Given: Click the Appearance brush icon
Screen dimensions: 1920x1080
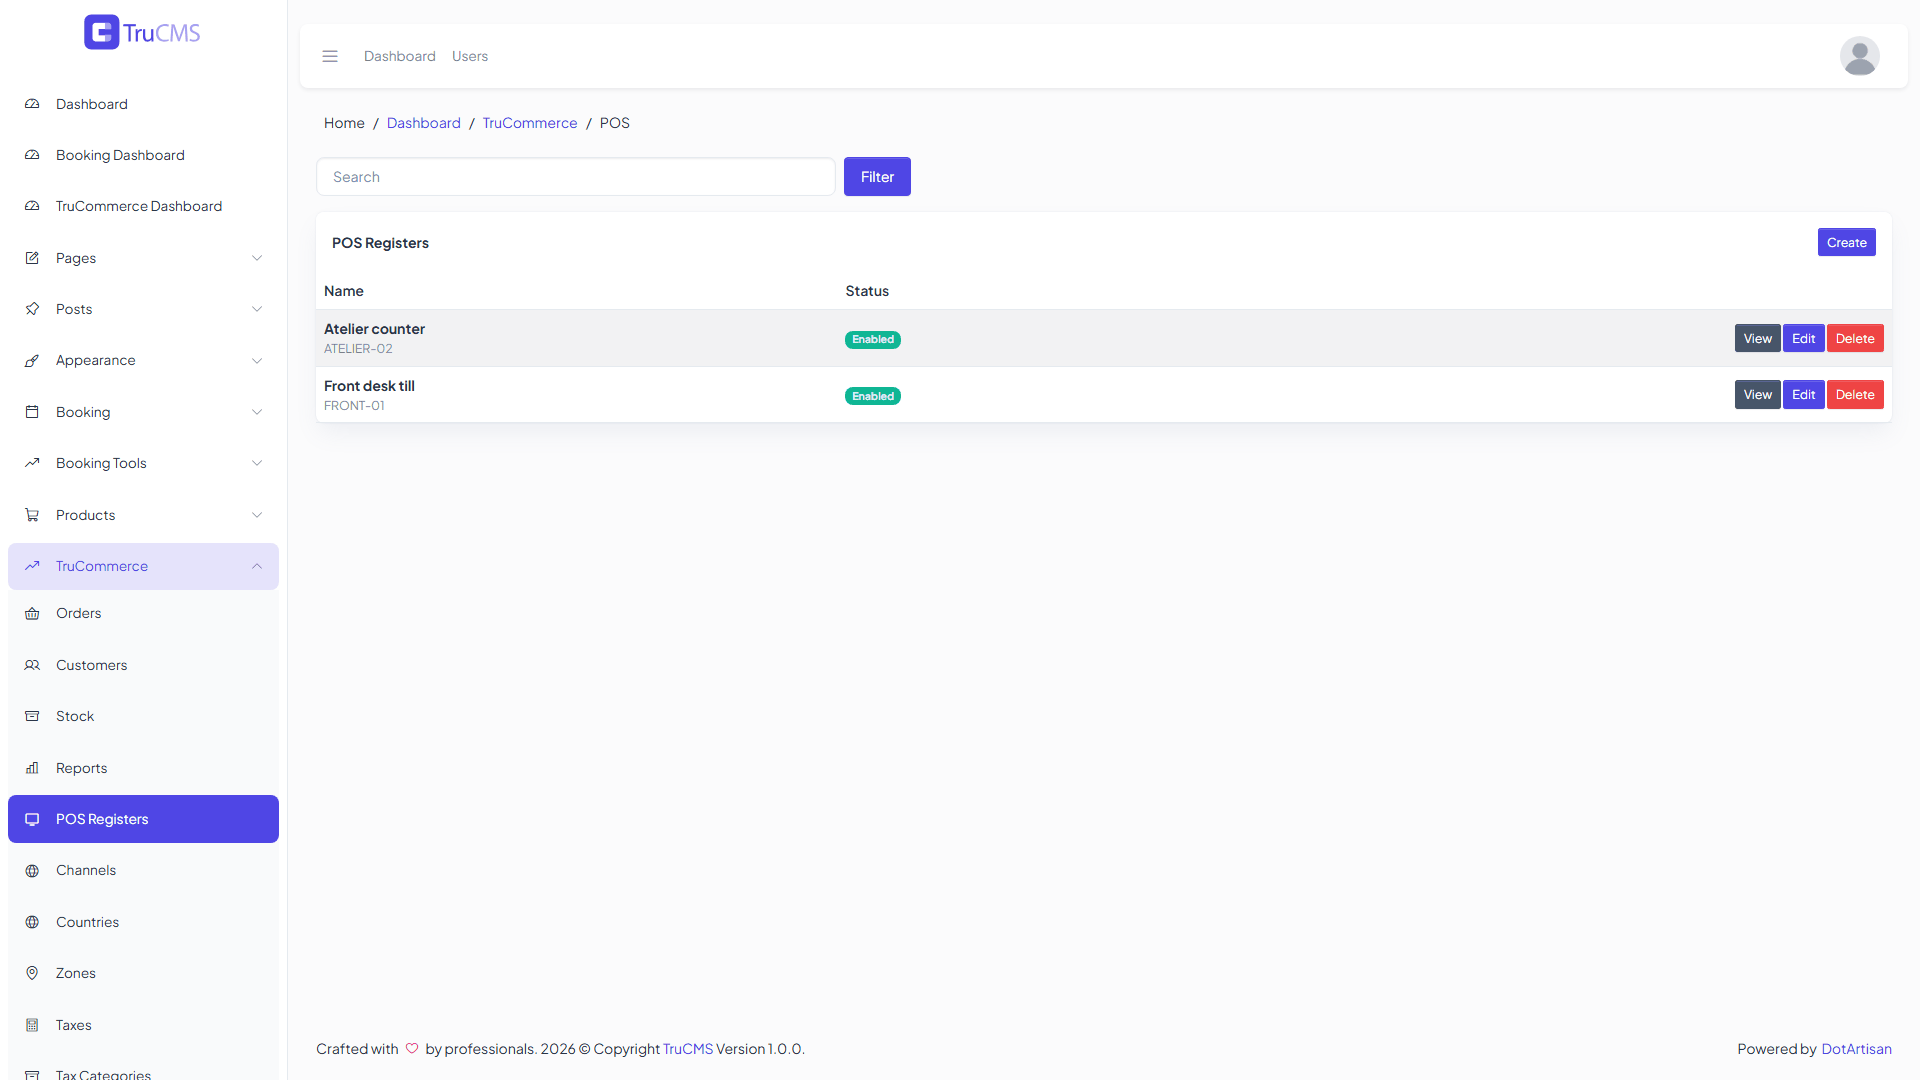Looking at the screenshot, I should tap(32, 360).
